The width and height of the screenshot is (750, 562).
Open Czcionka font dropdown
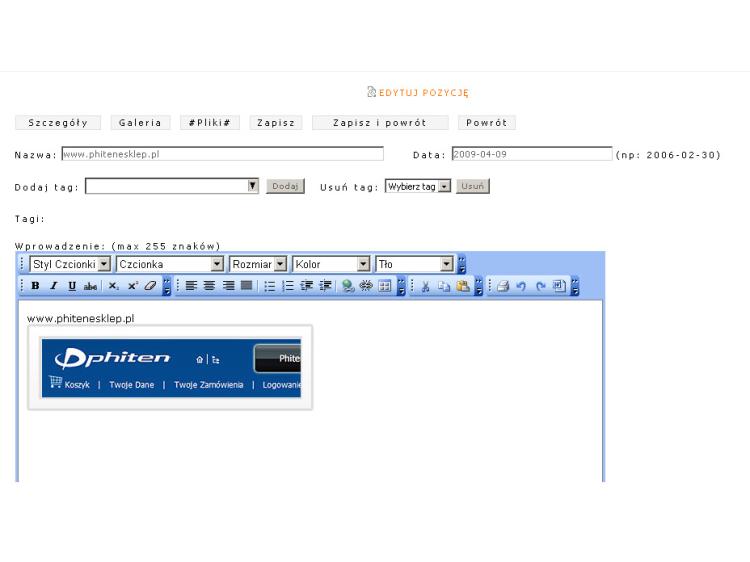point(170,264)
